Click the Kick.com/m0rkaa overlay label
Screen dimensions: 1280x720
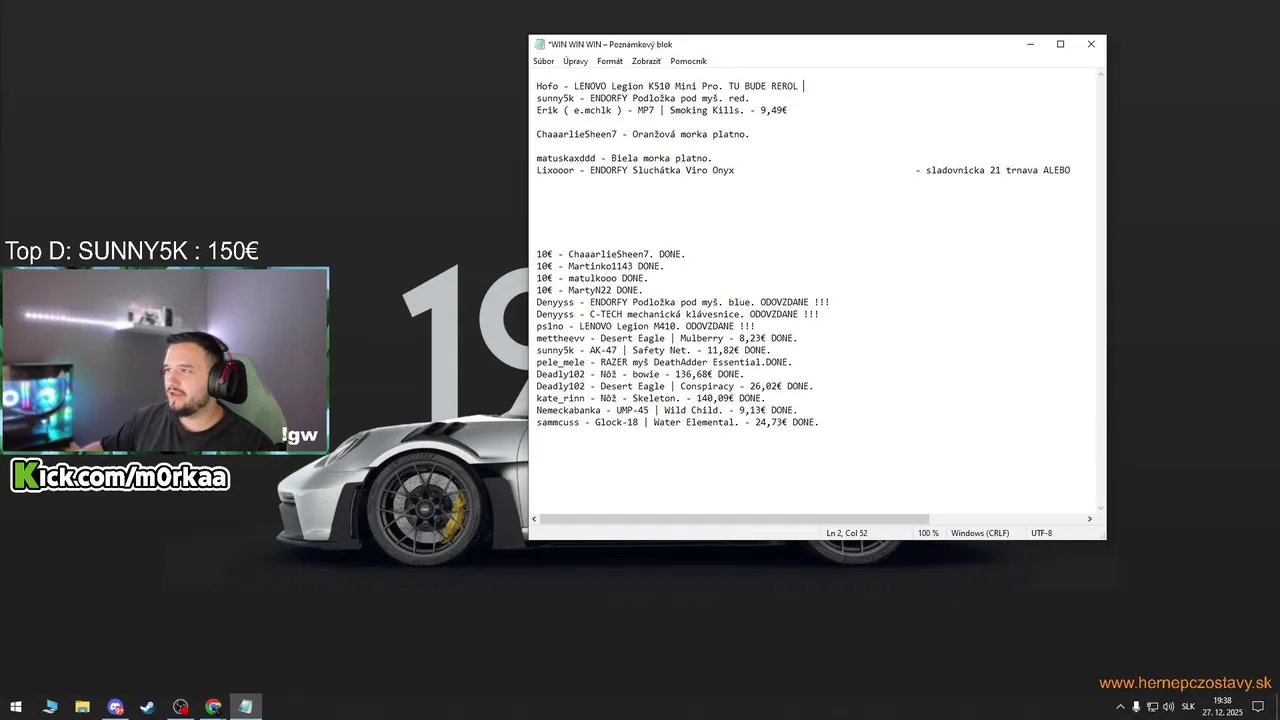coord(121,476)
